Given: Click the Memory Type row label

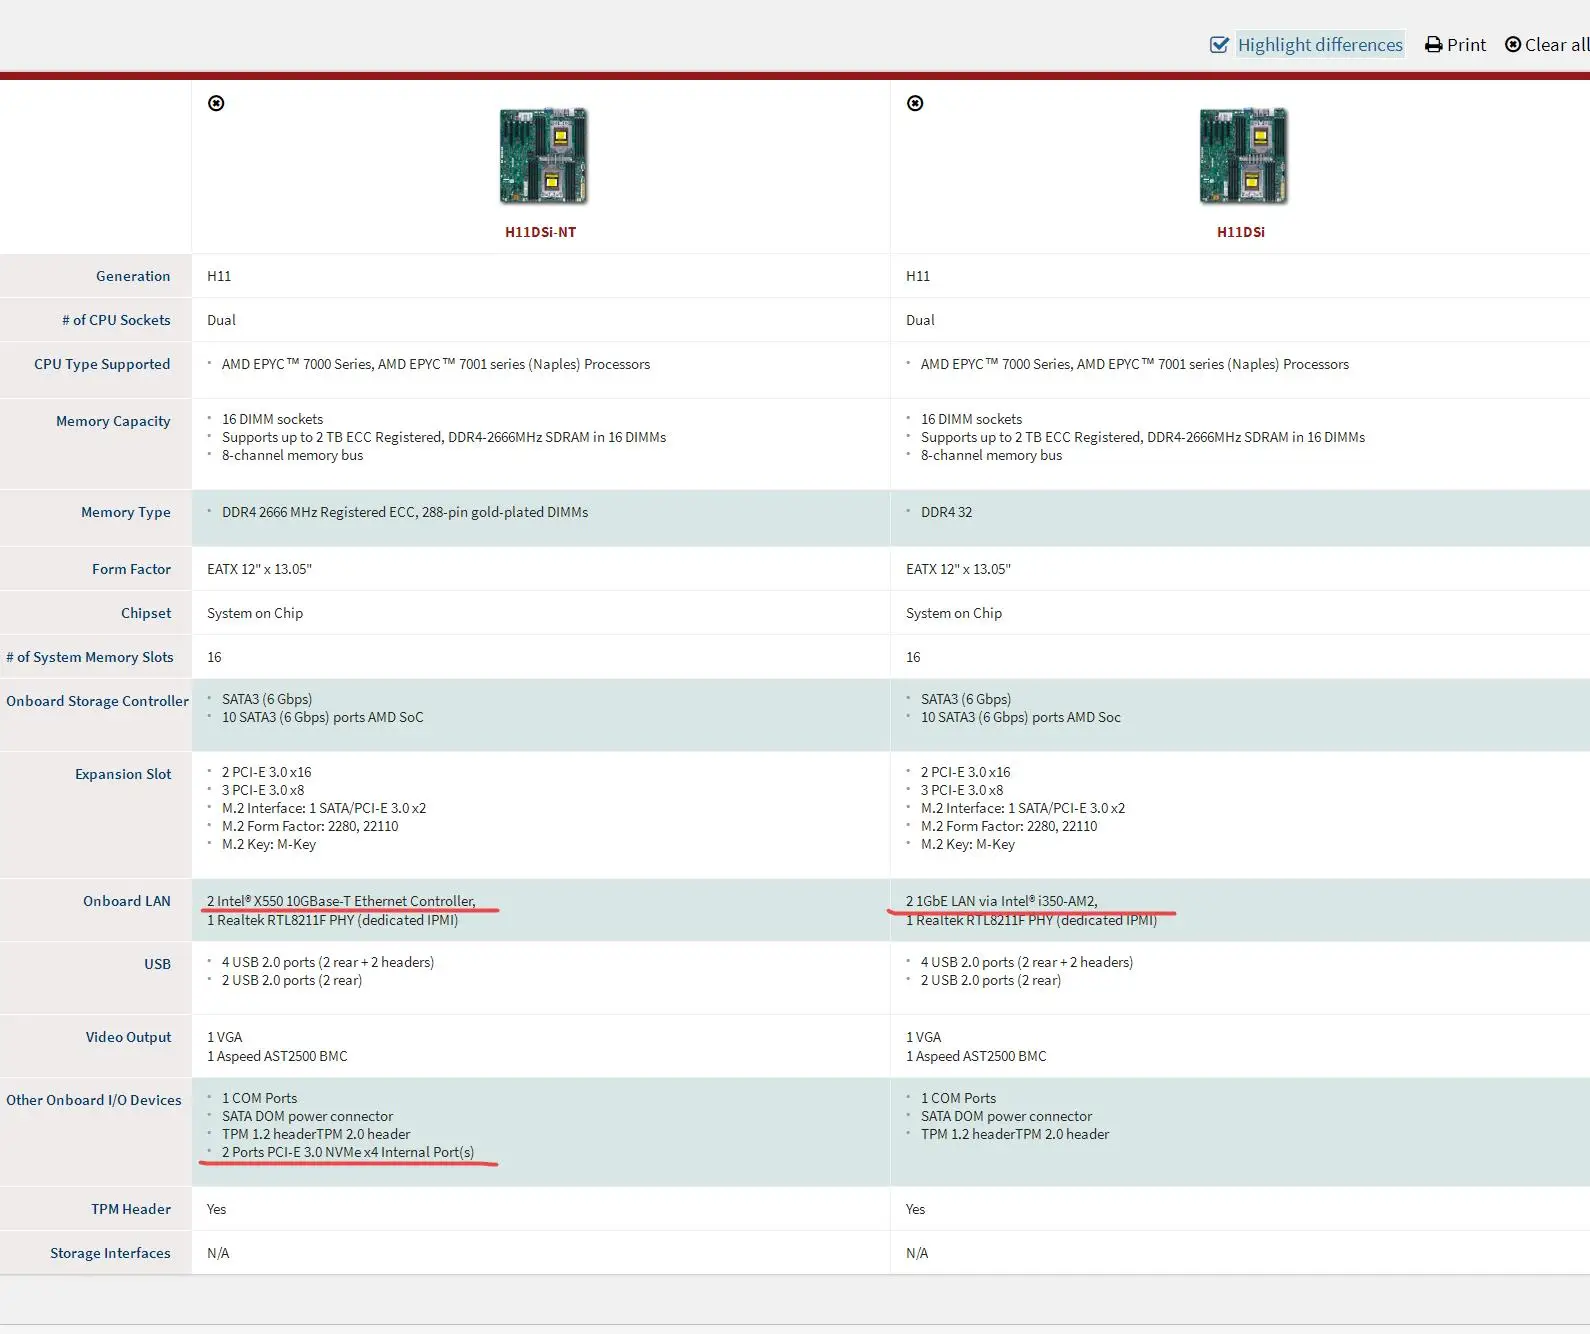Looking at the screenshot, I should tap(126, 512).
